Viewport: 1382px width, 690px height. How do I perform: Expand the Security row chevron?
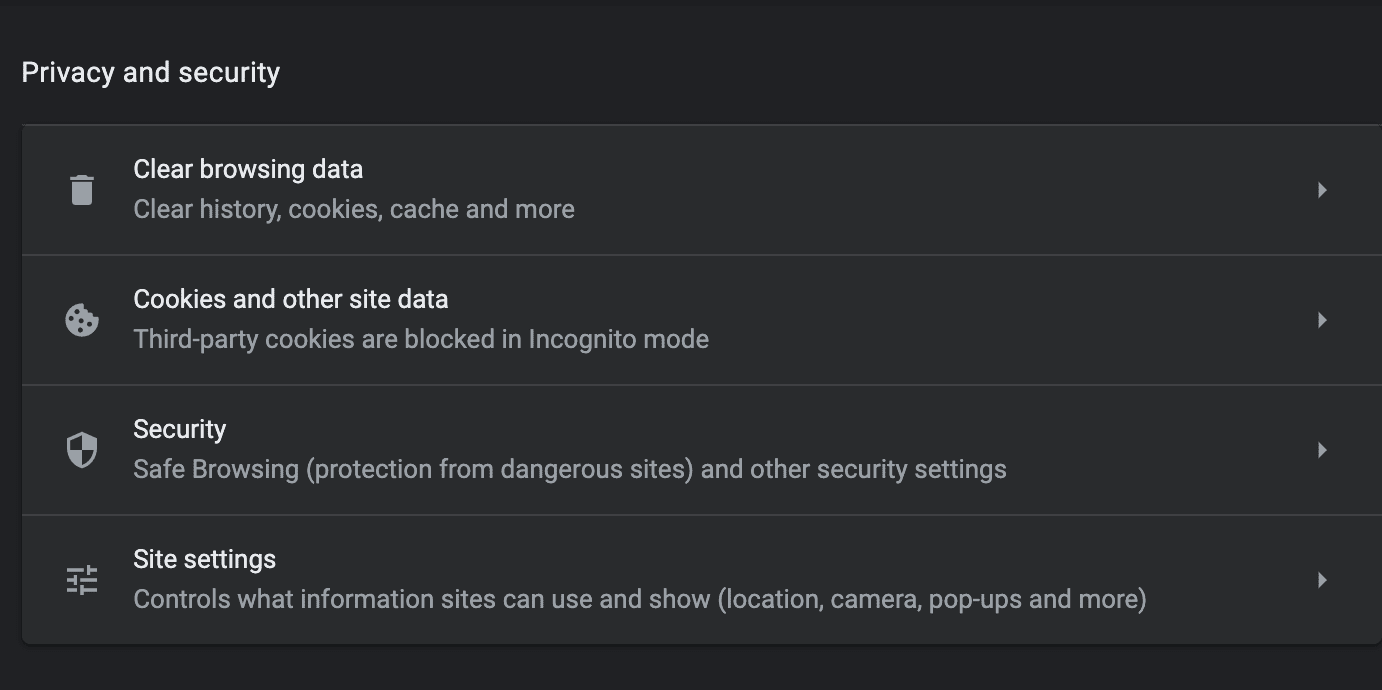tap(1323, 449)
